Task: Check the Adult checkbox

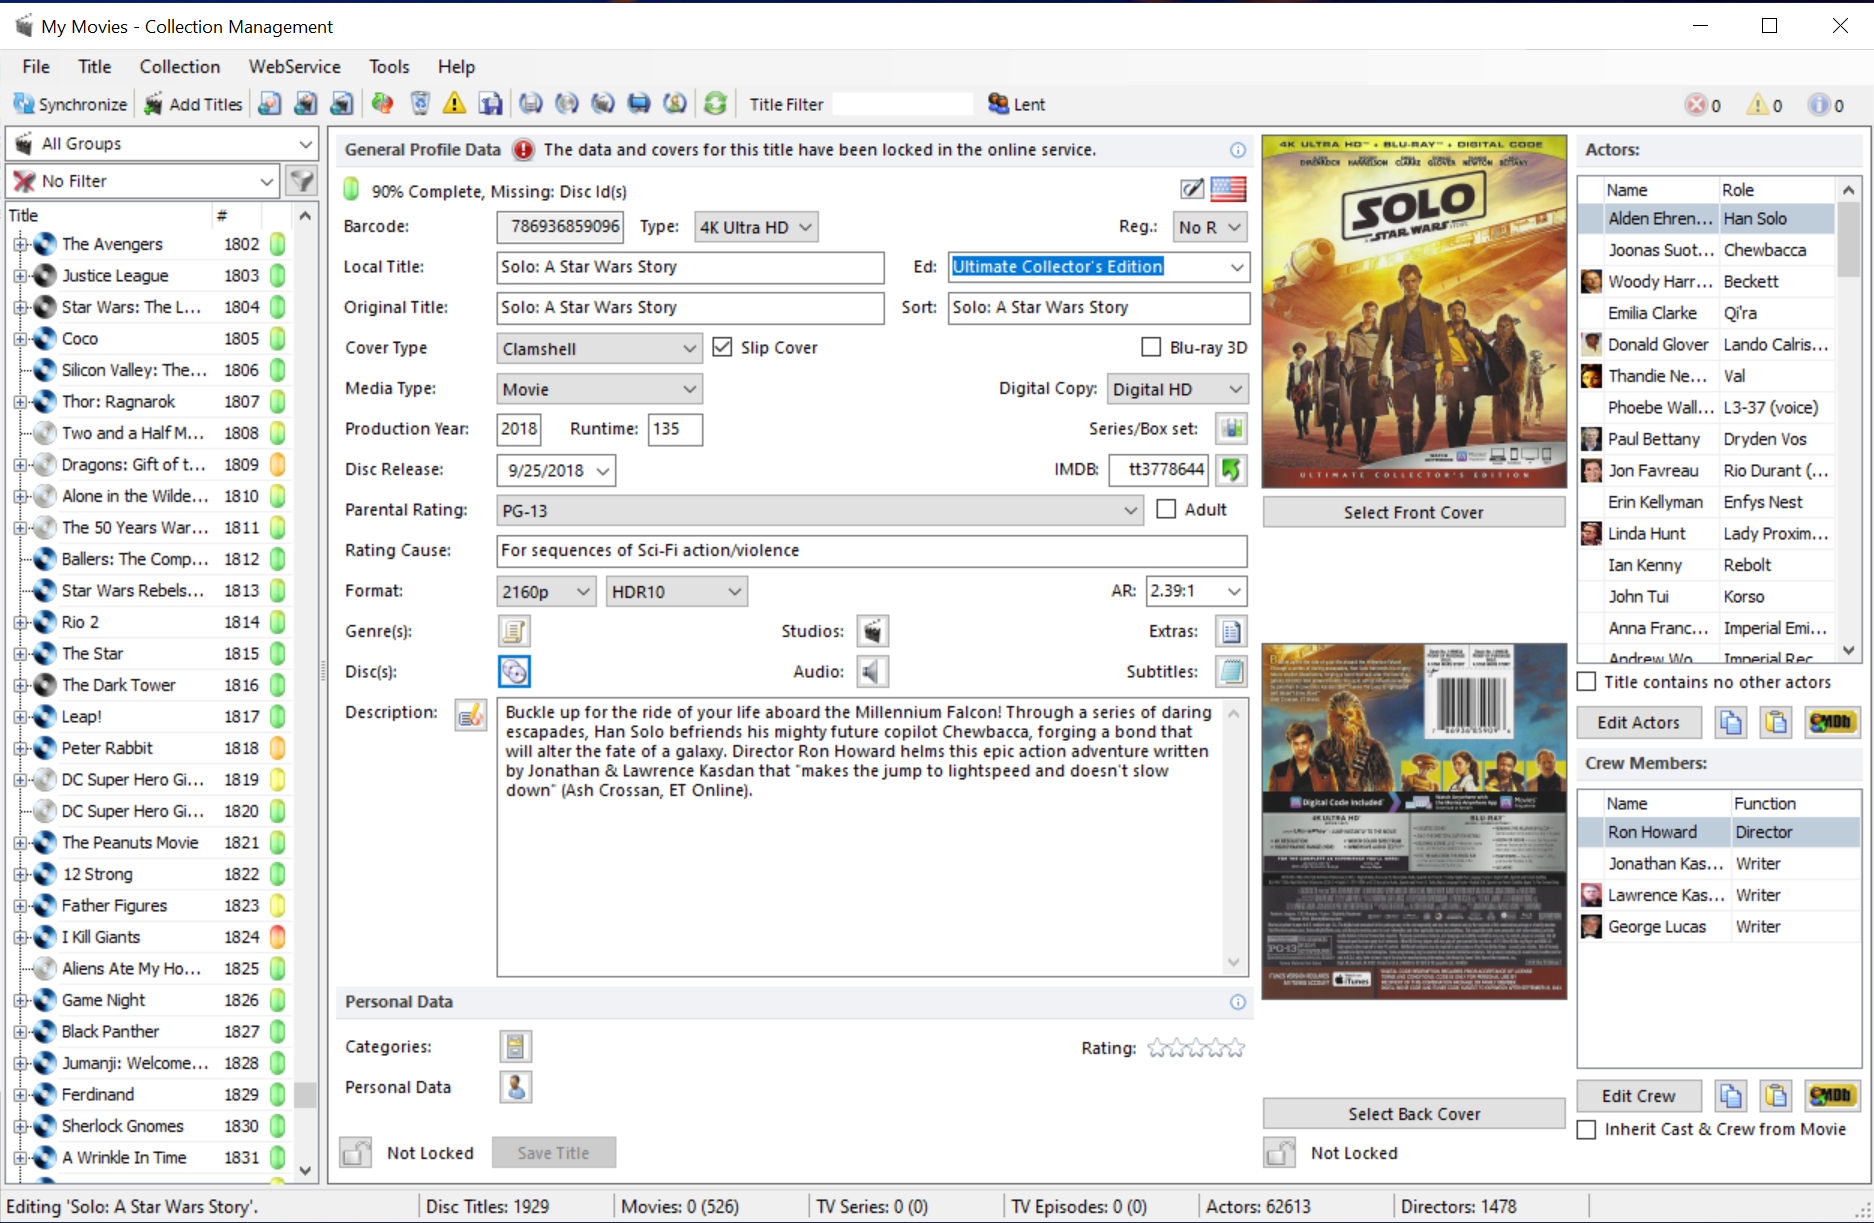Action: click(1166, 509)
